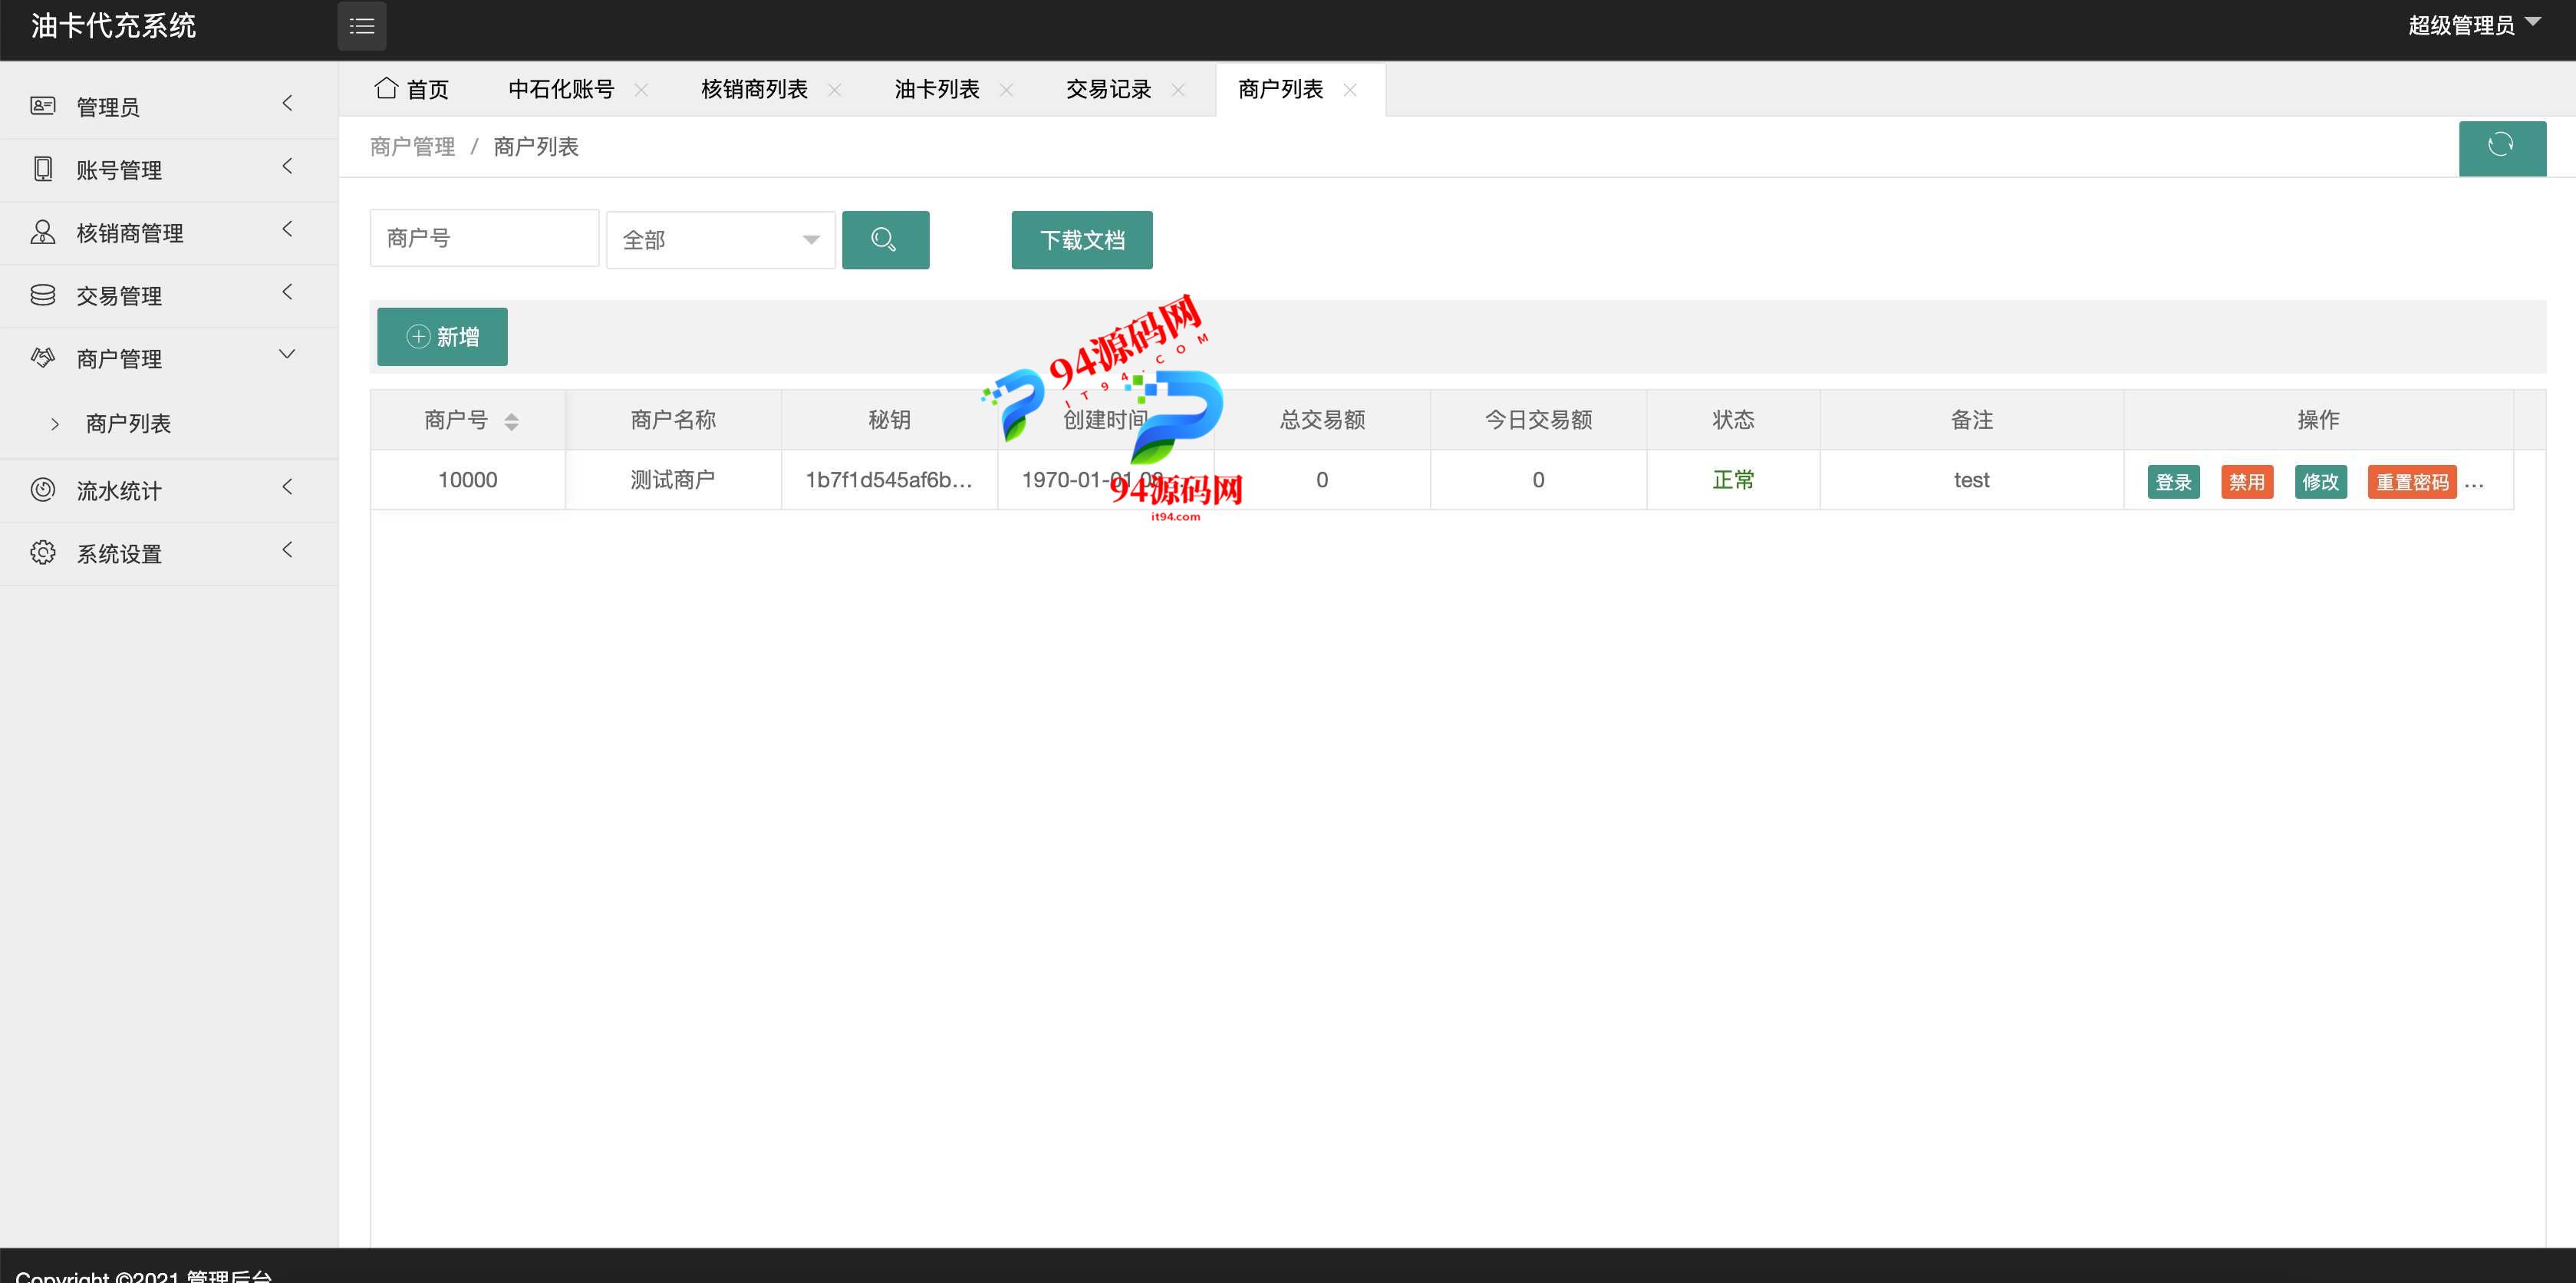Click the 状态 column header
Screen dimensions: 2576x1283
click(1733, 420)
